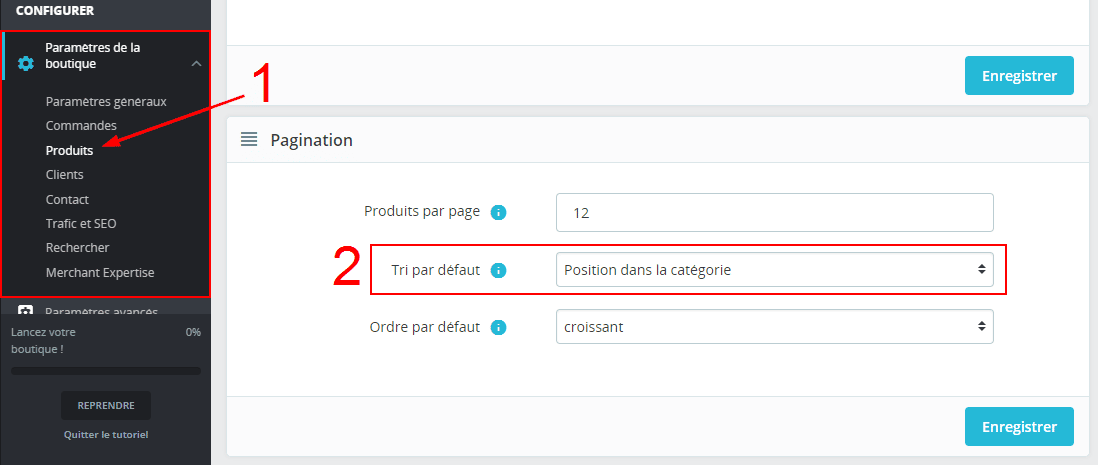
Task: Click info icon next to Ordre par défaut
Action: [x=498, y=327]
